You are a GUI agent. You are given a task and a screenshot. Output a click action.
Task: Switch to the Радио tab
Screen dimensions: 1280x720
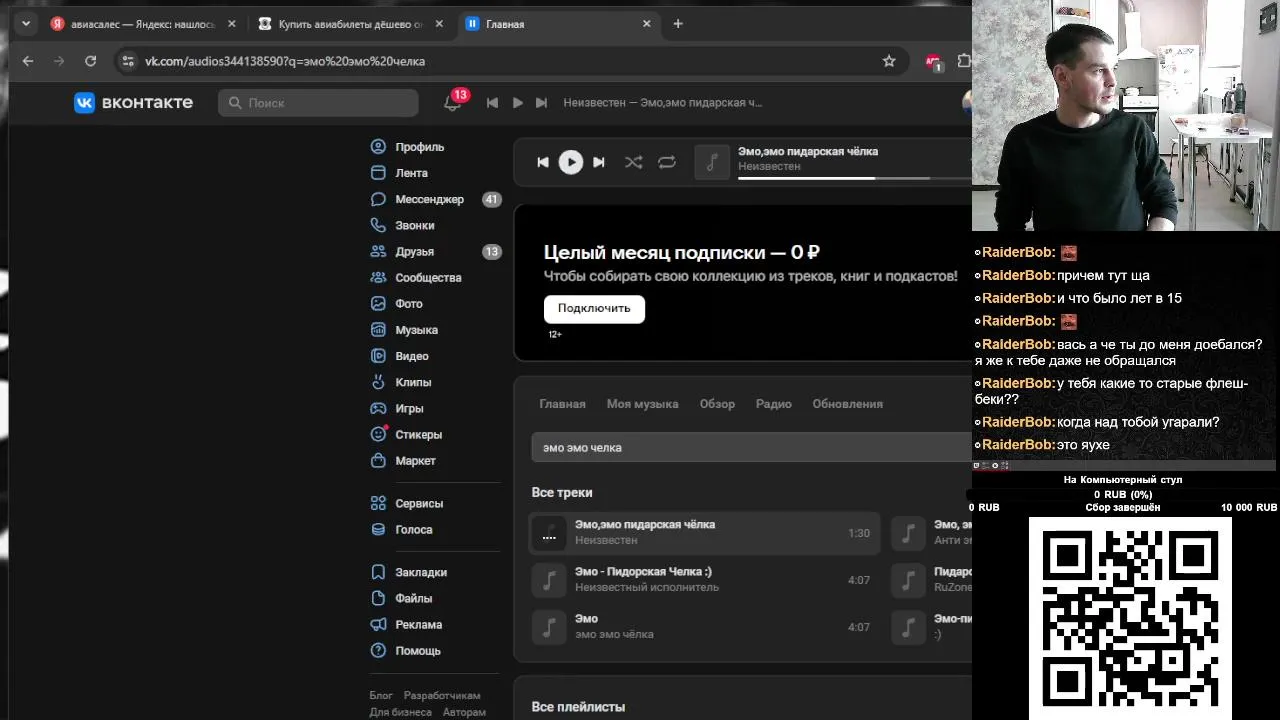tap(773, 404)
